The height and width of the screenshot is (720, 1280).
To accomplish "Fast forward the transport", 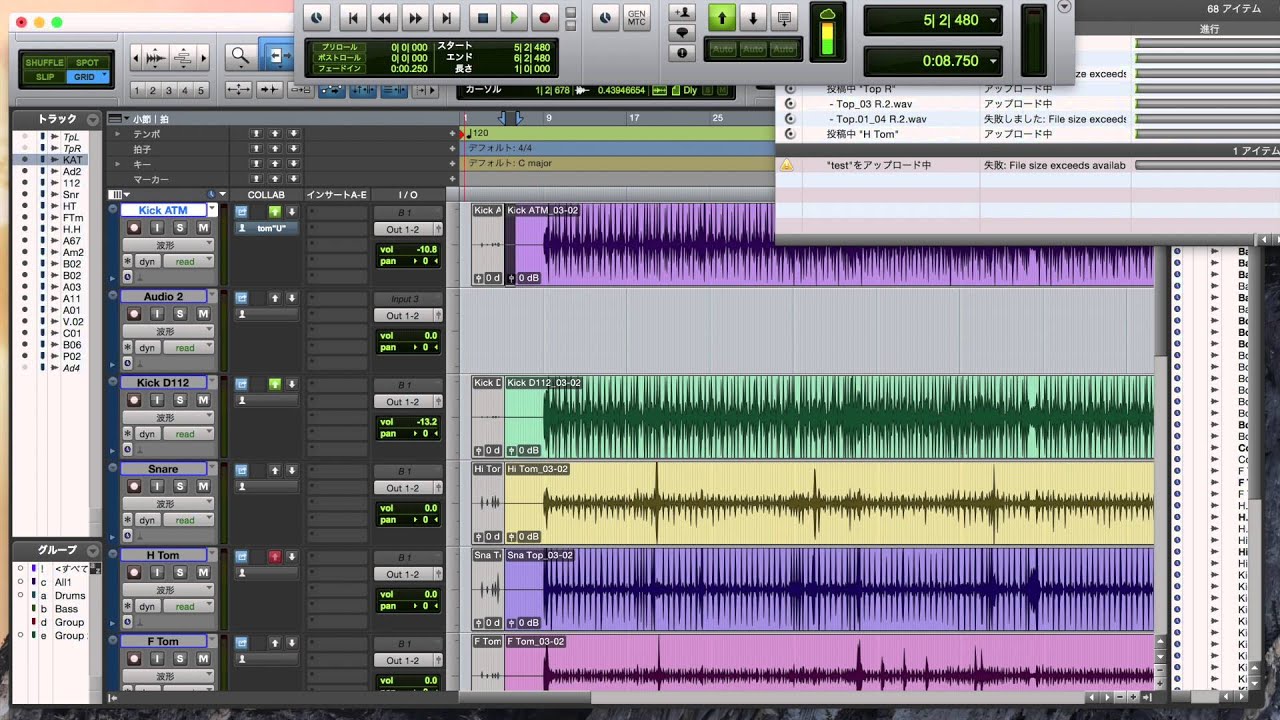I will click(415, 17).
